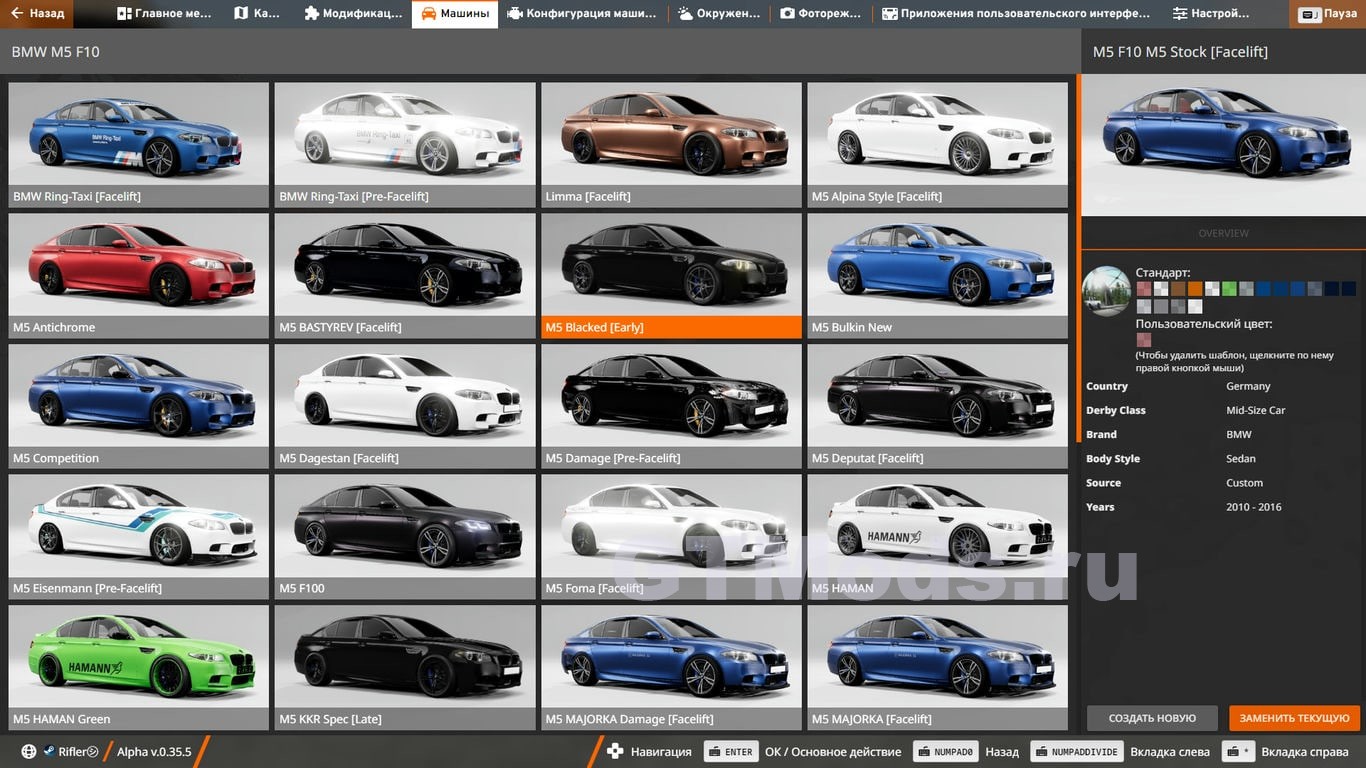Select the M5 F100 car
1366x768 pixels.
click(405, 537)
